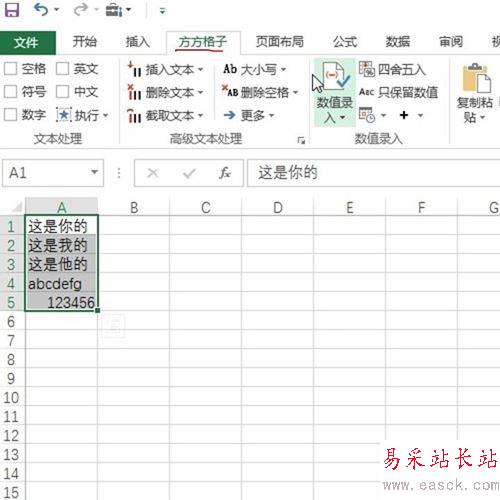Click the Quick Analysis icon below selection

click(113, 326)
